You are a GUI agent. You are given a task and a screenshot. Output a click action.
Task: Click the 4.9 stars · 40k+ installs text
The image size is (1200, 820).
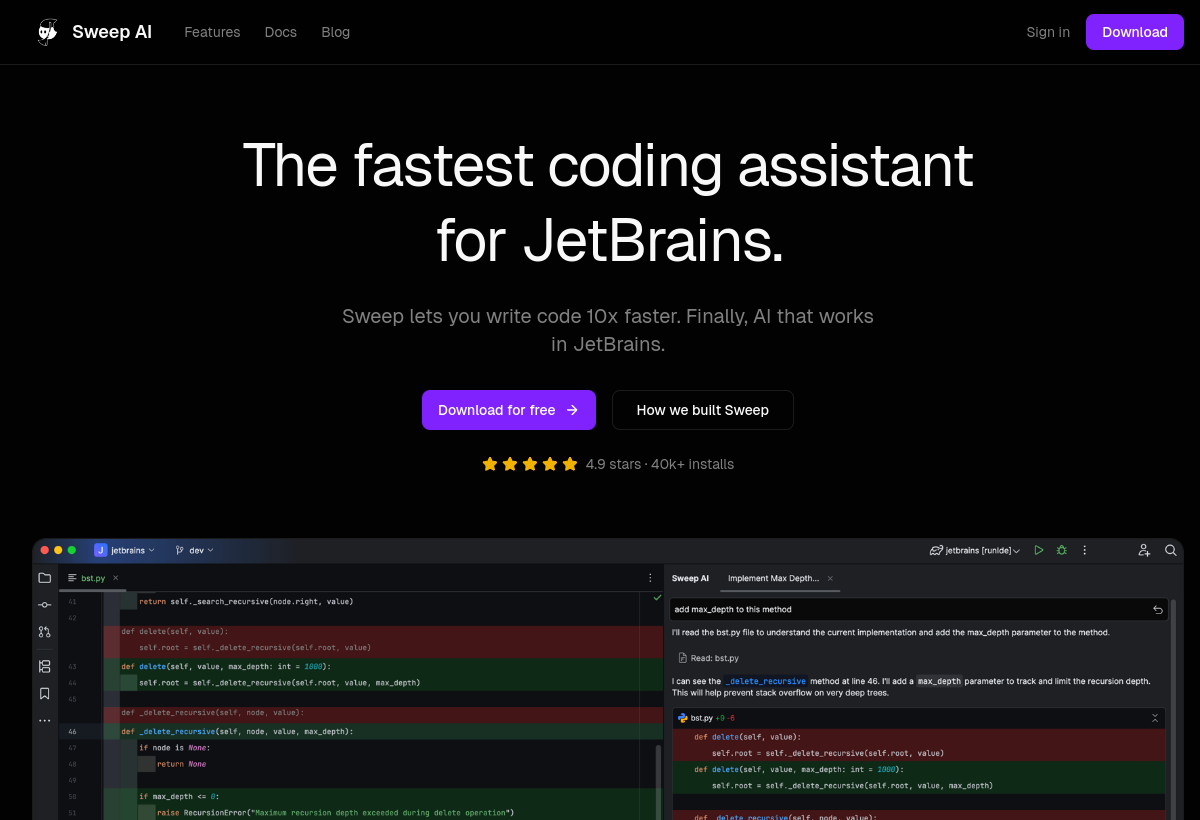point(660,464)
